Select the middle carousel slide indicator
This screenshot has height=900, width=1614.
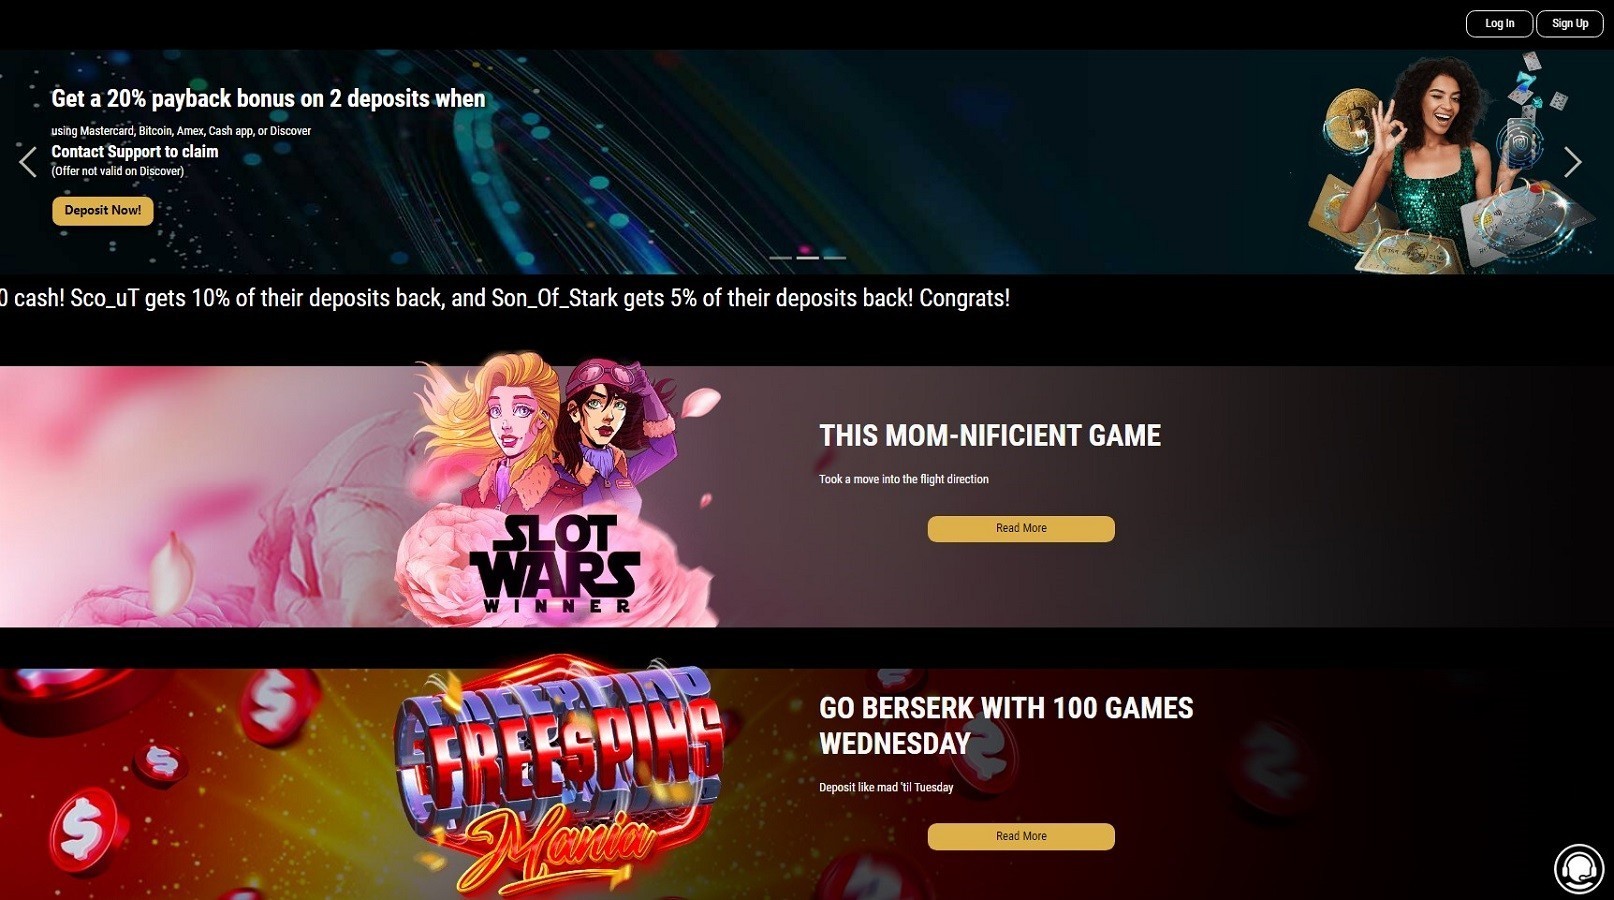pyautogui.click(x=807, y=258)
